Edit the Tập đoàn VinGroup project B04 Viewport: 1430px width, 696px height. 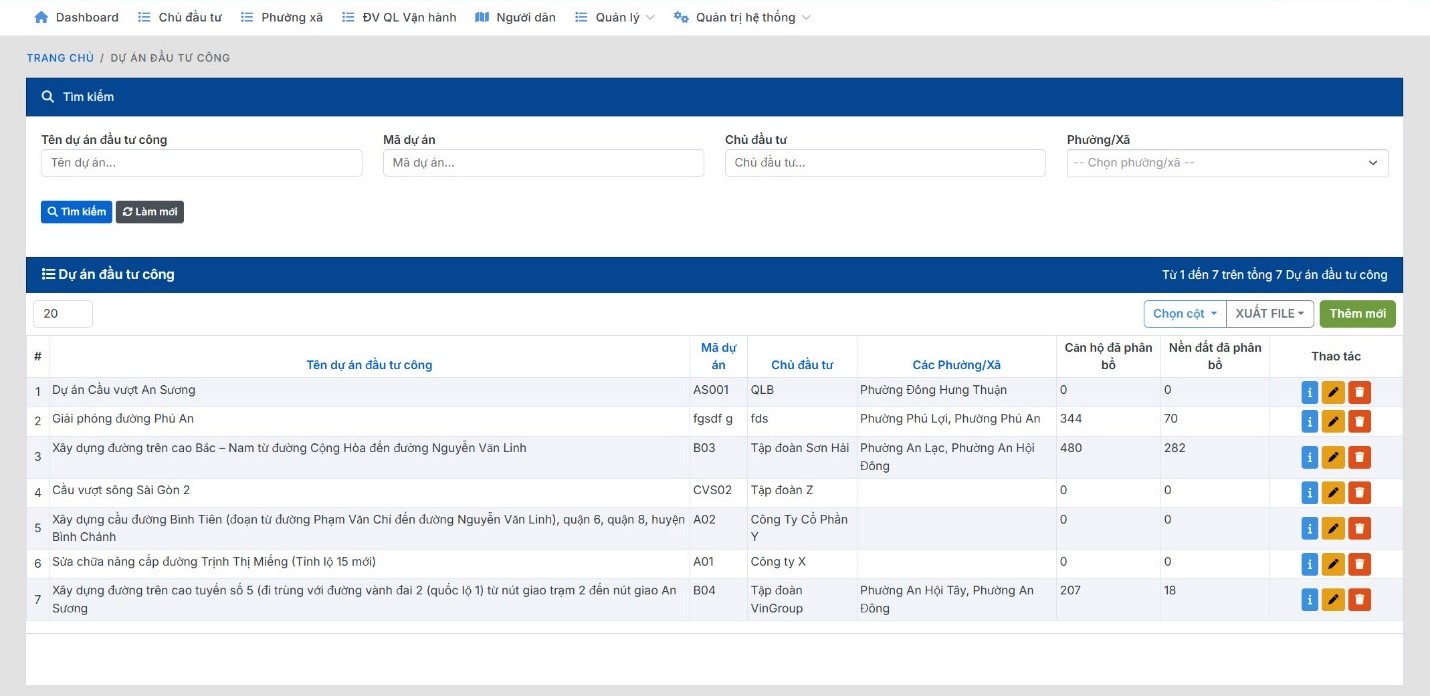tap(1333, 599)
